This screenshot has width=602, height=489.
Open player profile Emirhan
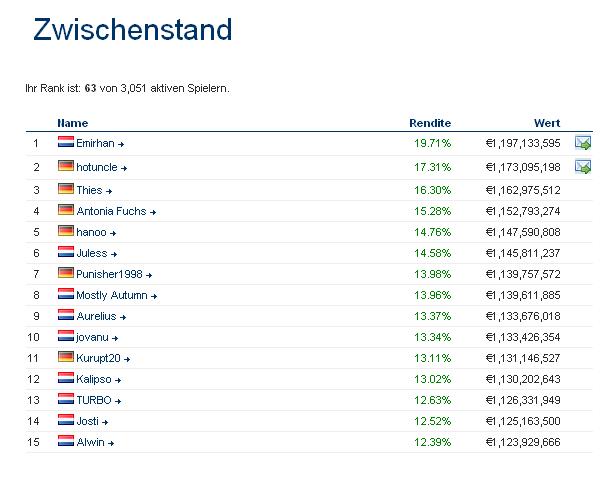coord(95,144)
